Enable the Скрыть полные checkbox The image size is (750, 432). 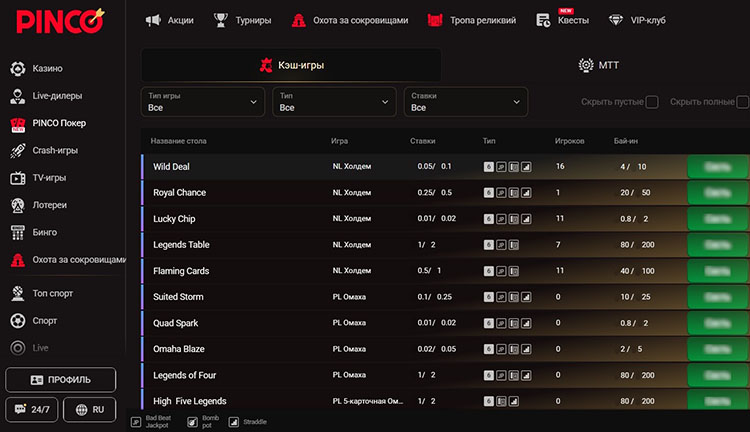743,102
